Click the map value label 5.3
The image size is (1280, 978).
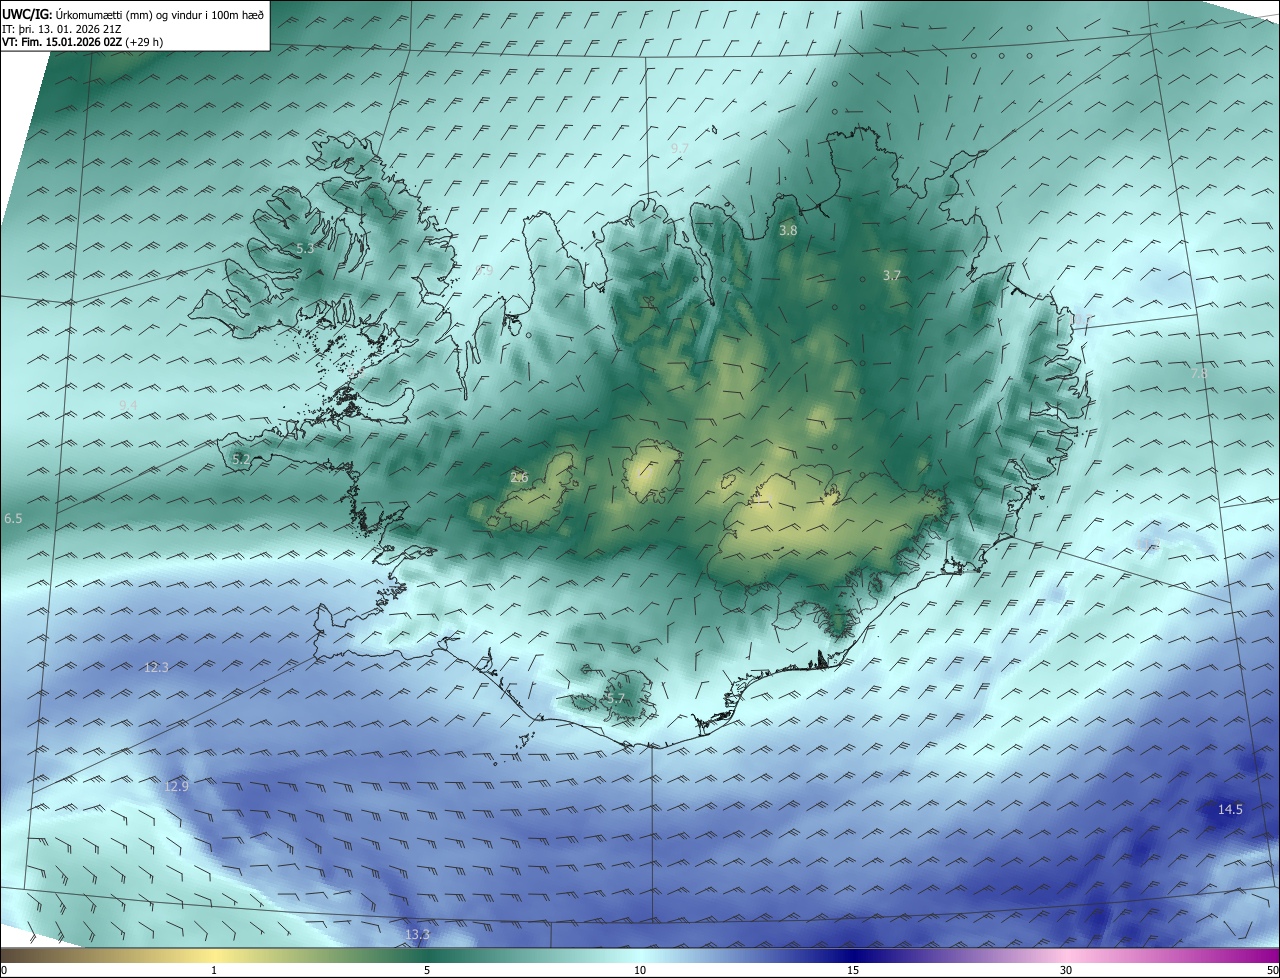(x=305, y=248)
